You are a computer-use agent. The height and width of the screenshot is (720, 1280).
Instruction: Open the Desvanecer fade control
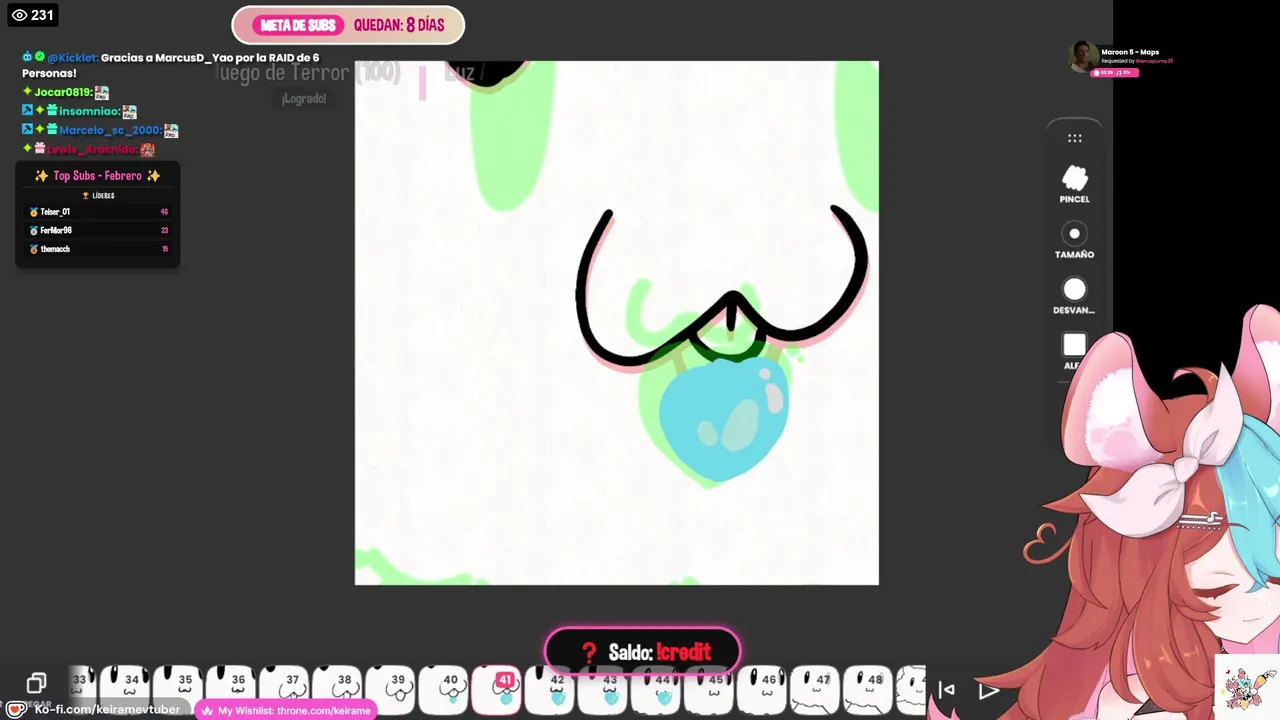[1074, 296]
